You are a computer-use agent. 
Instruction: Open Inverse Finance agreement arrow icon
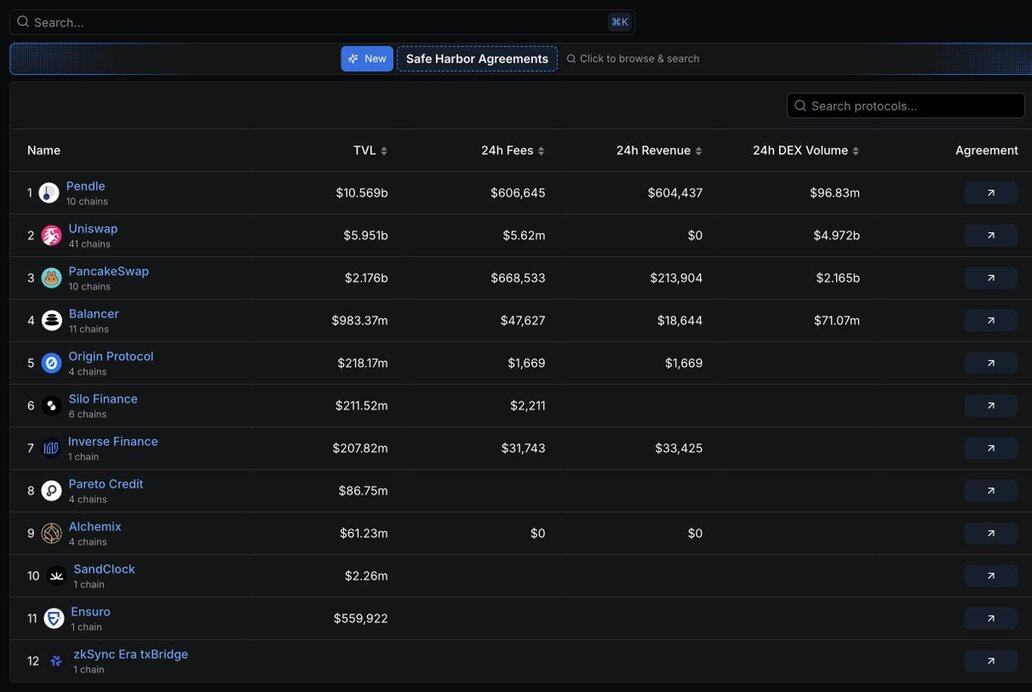pos(991,448)
